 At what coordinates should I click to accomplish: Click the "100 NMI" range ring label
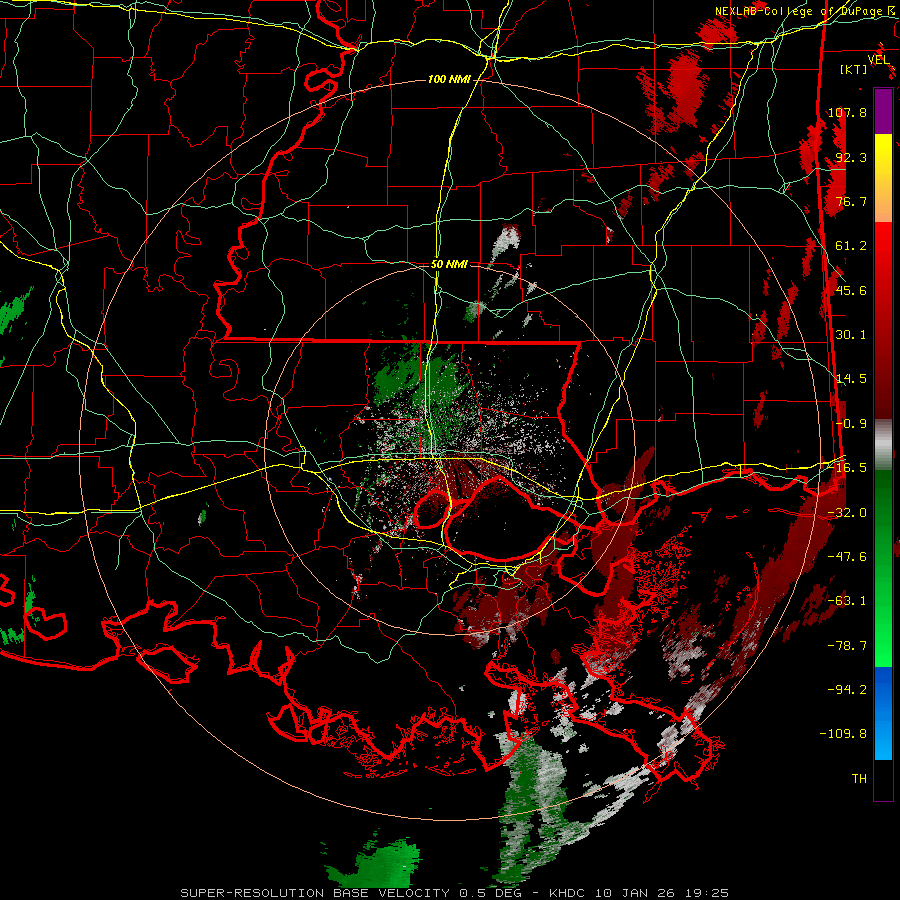[x=449, y=79]
